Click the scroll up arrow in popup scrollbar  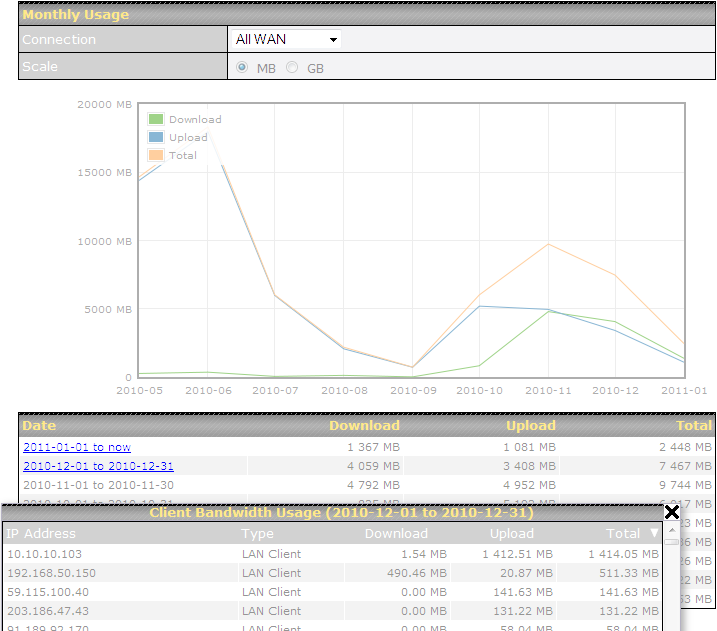pyautogui.click(x=672, y=530)
